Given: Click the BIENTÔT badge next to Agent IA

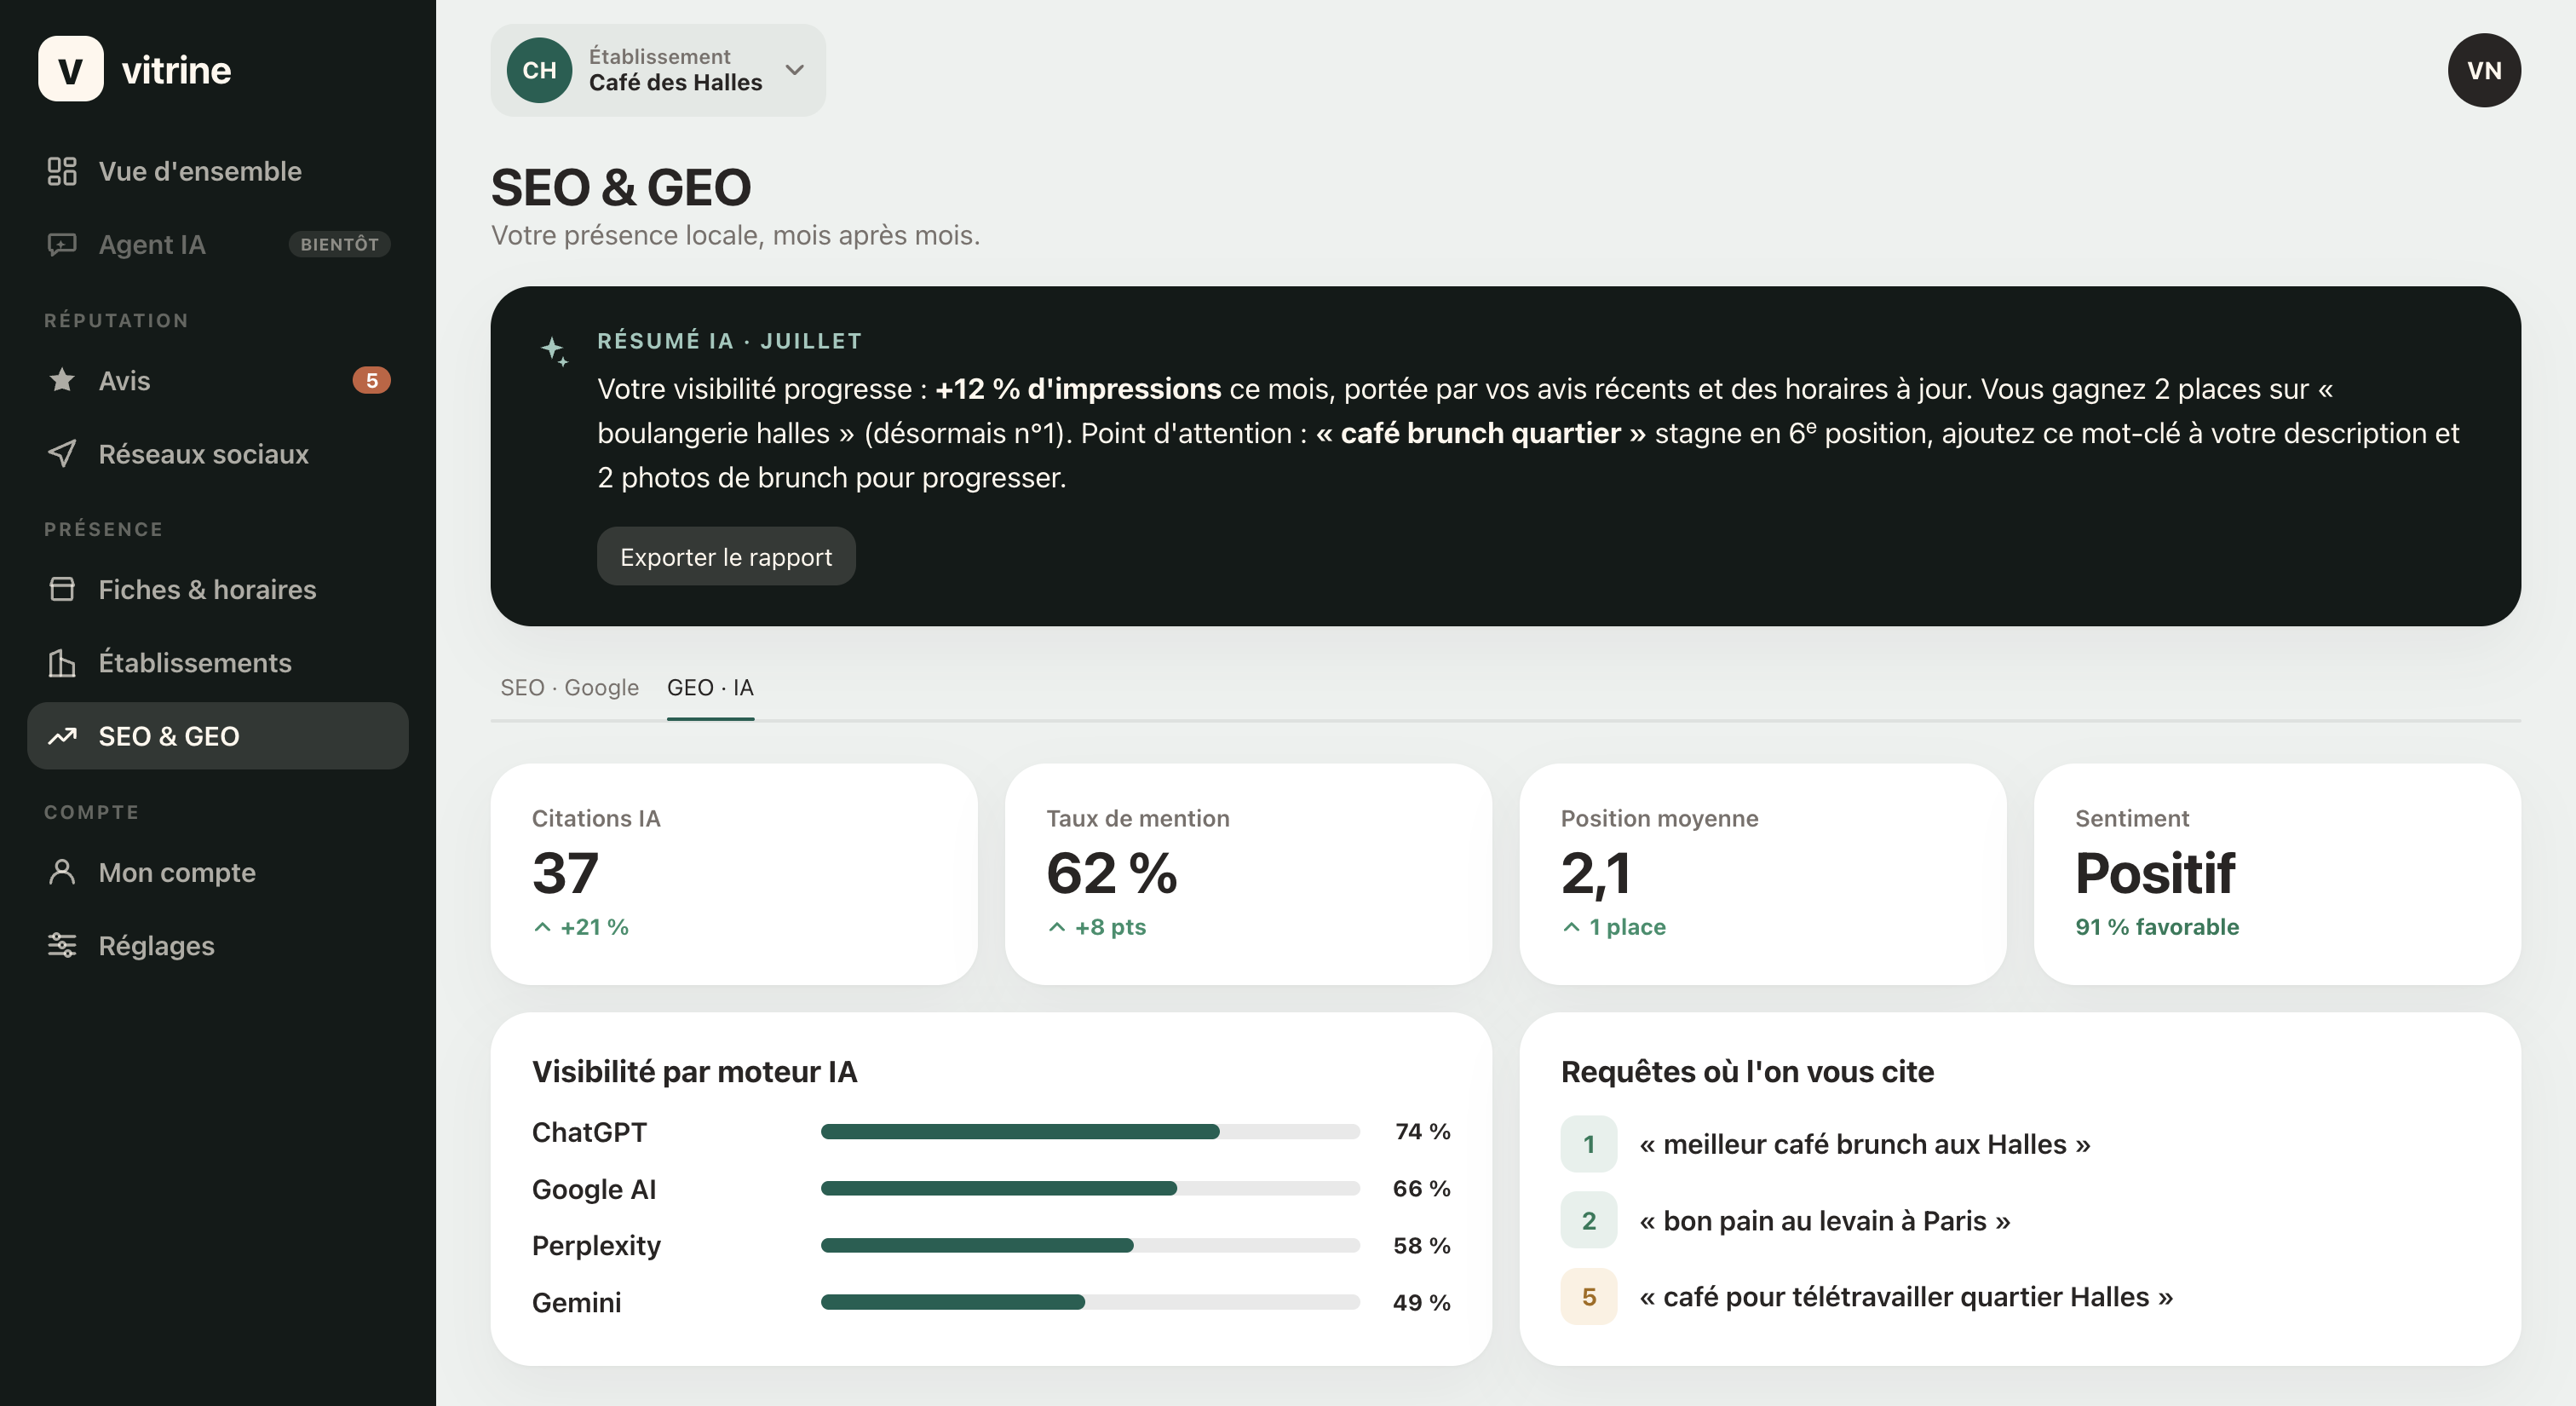Looking at the screenshot, I should [x=339, y=244].
